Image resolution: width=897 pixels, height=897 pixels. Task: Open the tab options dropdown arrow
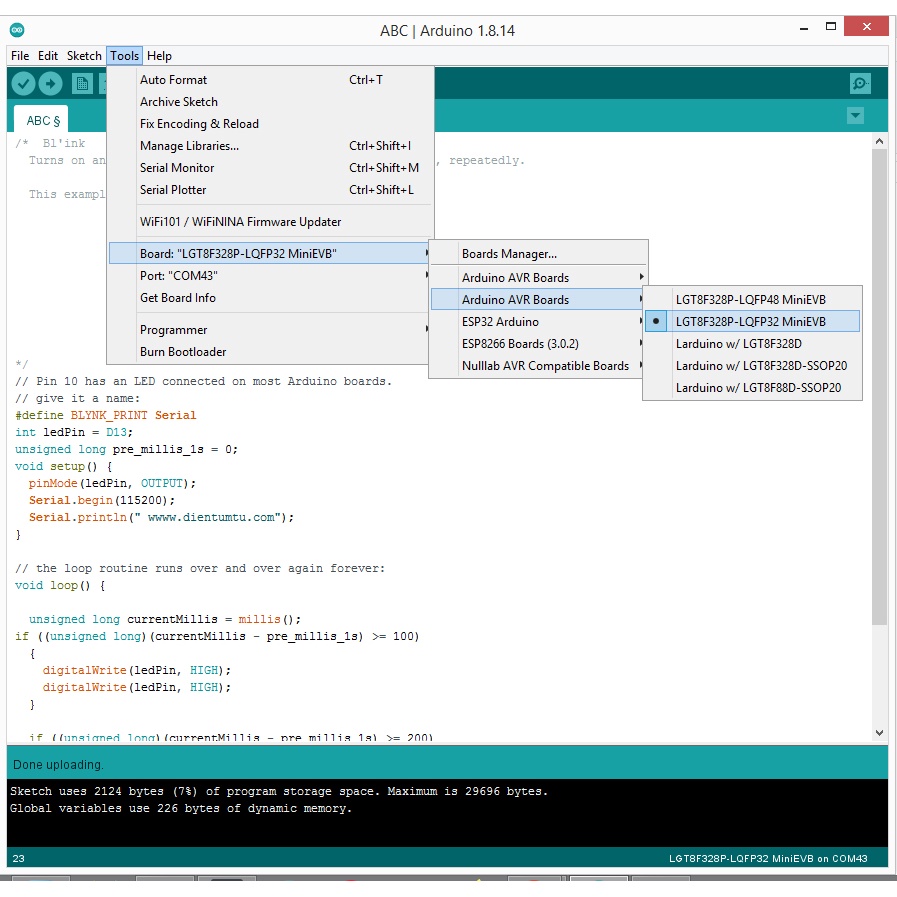click(855, 116)
